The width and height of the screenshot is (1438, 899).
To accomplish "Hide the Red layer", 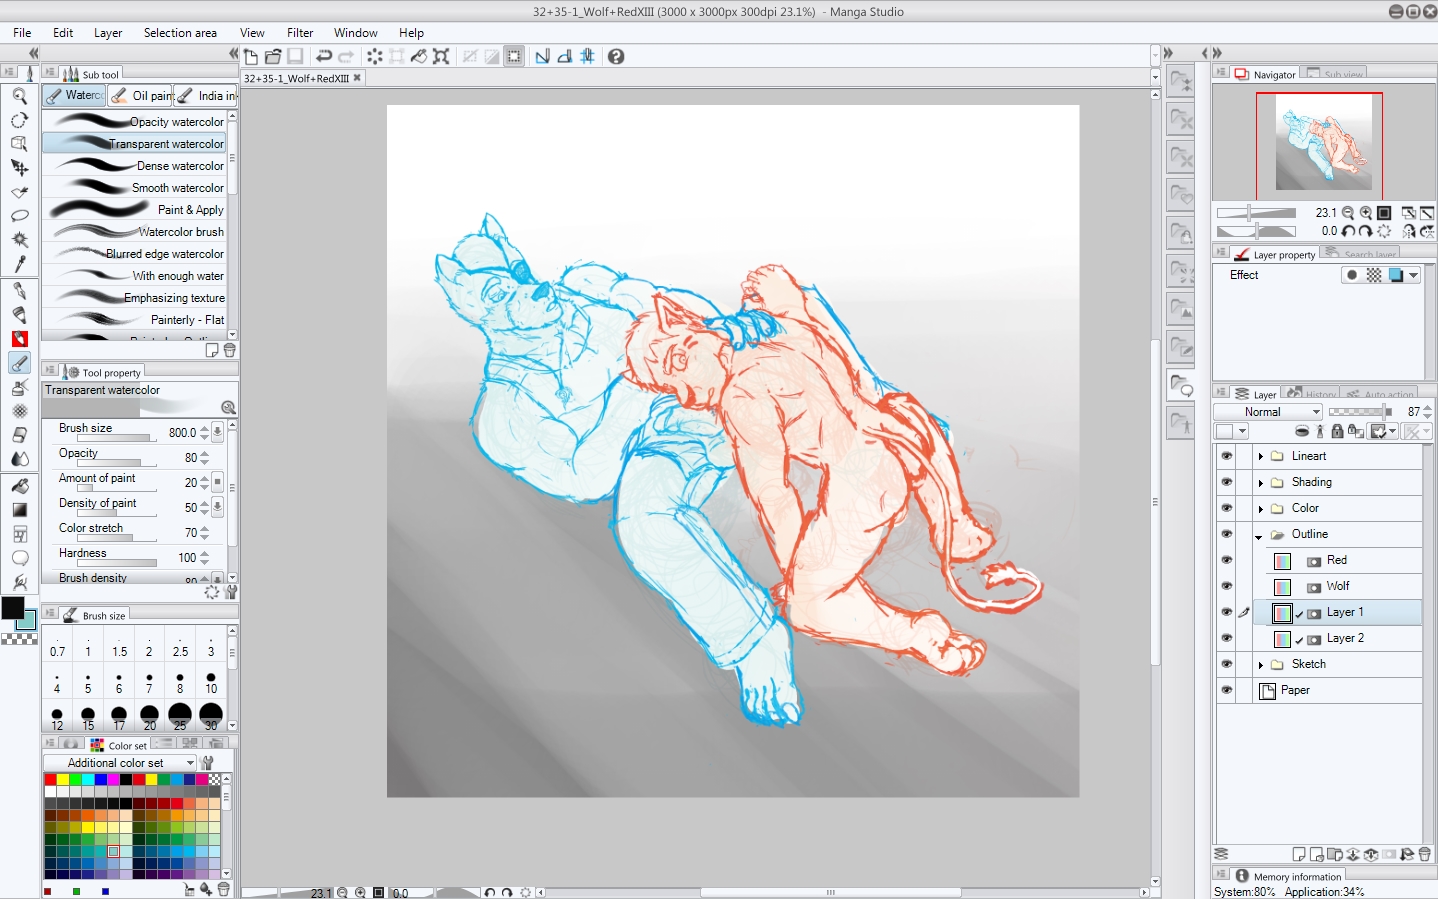I will [x=1227, y=560].
